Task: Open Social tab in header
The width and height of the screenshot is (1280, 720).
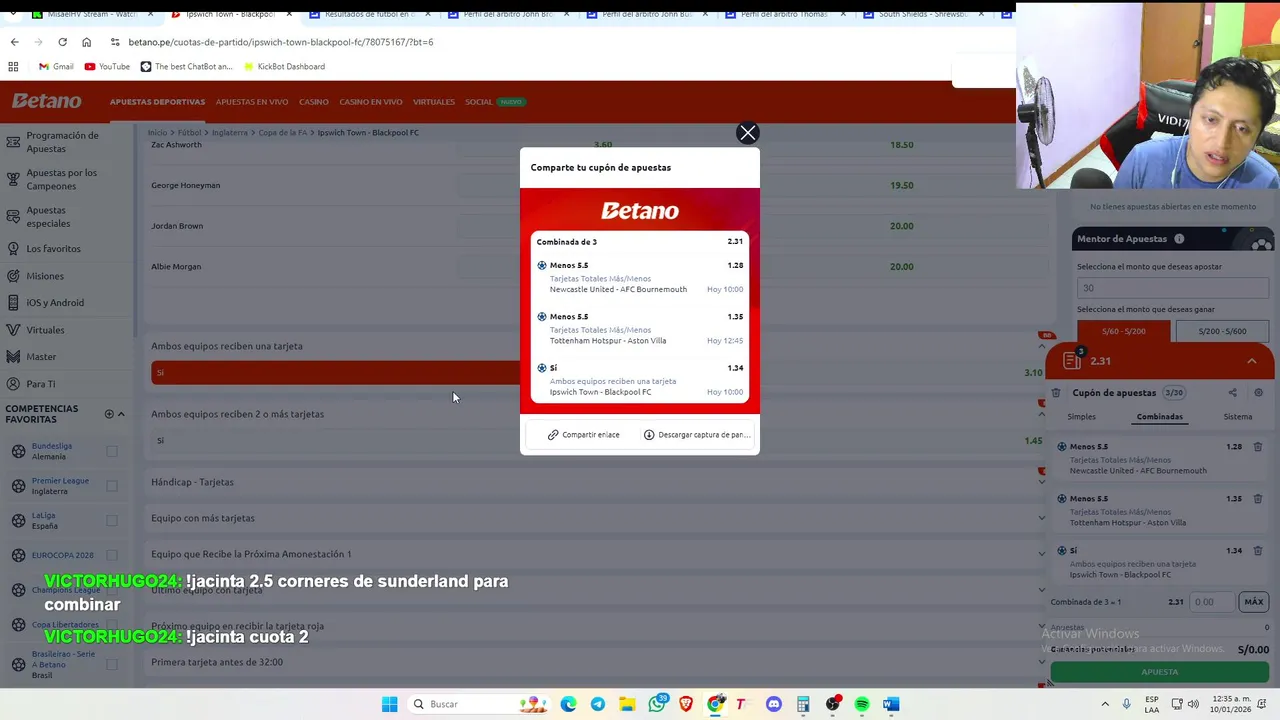Action: pos(479,102)
